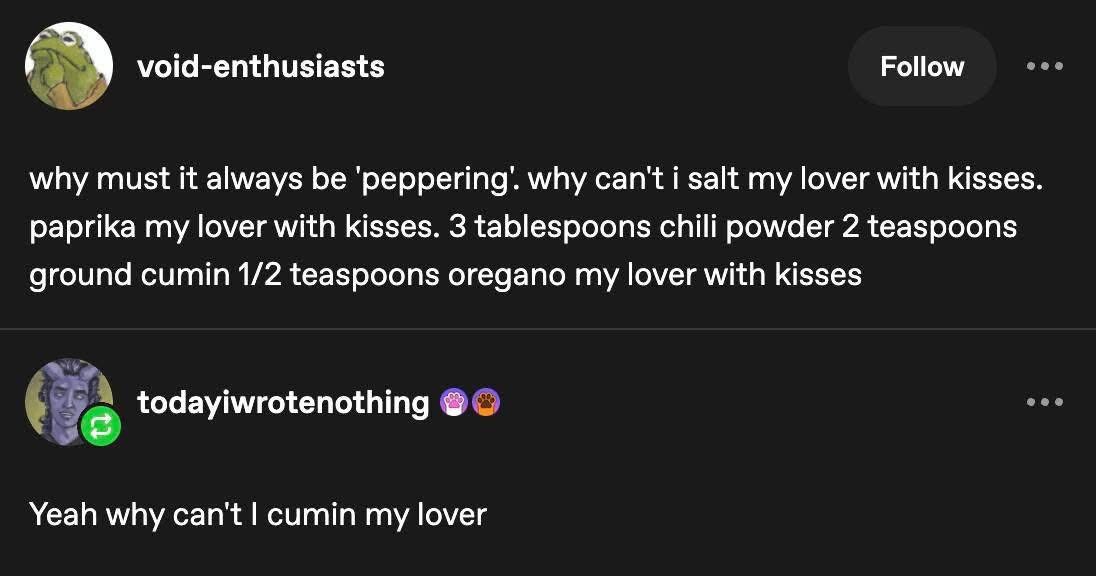Click the purple paw badge
Screen dimensions: 1096x576
coord(454,402)
